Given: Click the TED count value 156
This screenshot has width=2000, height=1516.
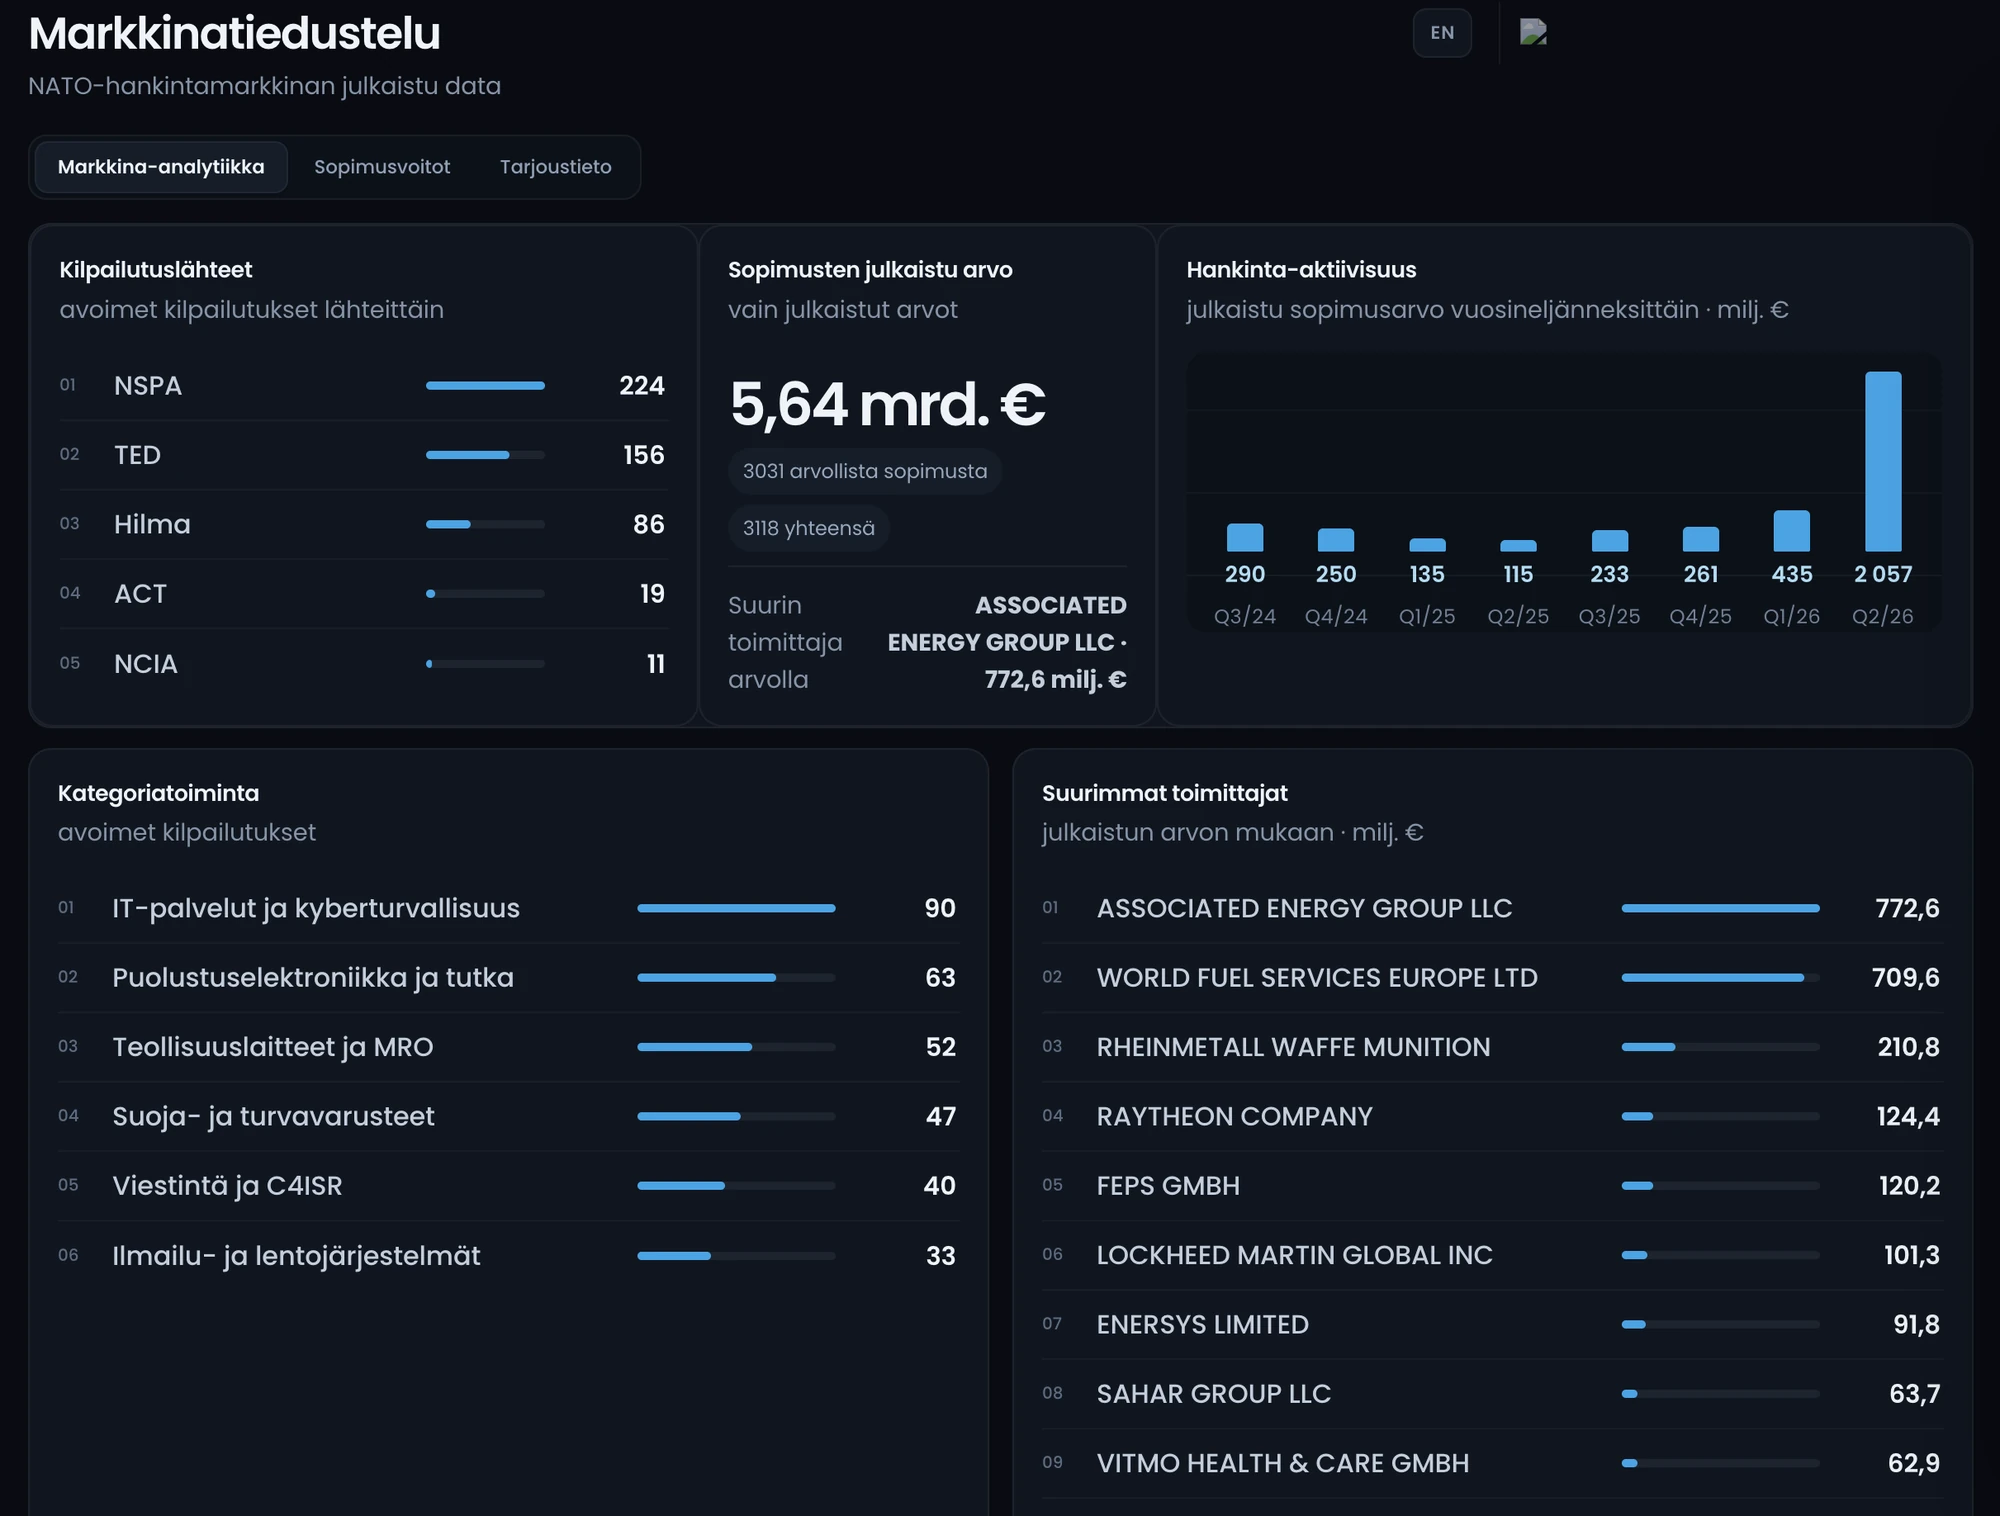Looking at the screenshot, I should (x=644, y=455).
